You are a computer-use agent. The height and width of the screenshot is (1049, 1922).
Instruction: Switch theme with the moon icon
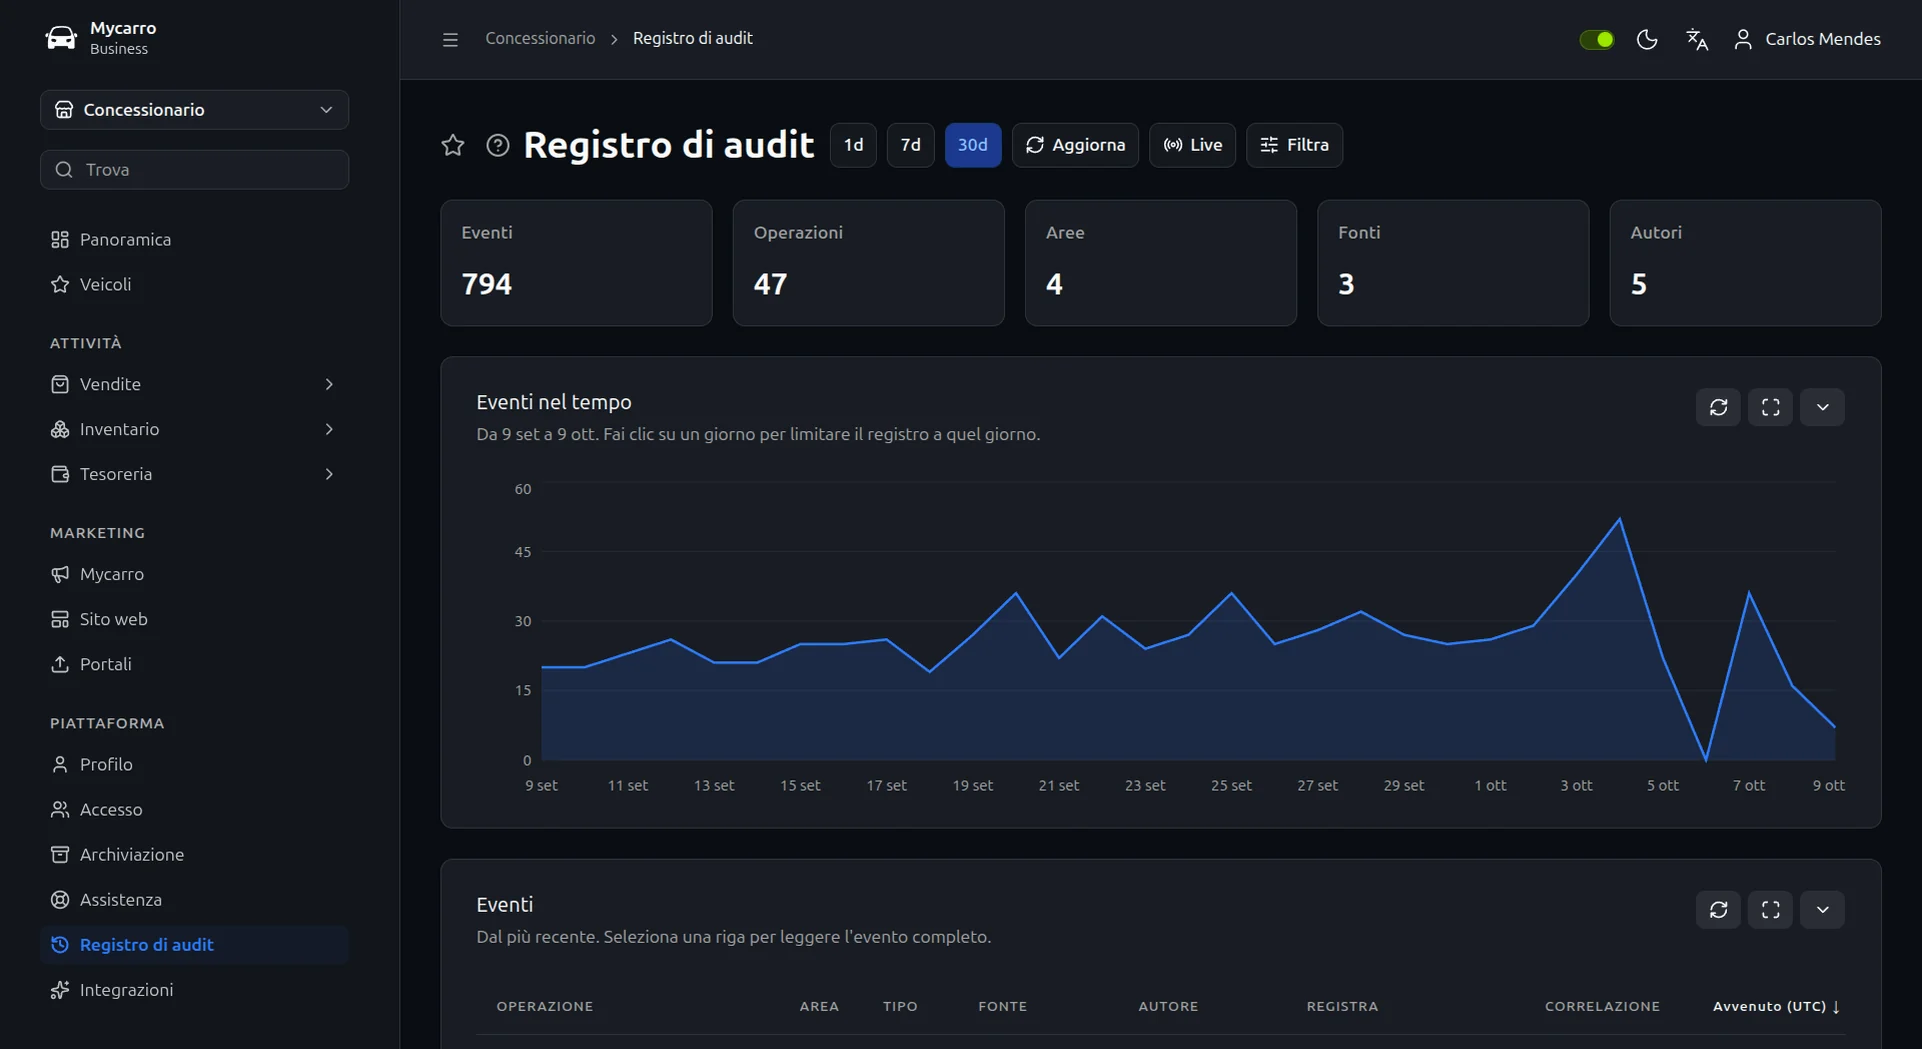[1647, 39]
